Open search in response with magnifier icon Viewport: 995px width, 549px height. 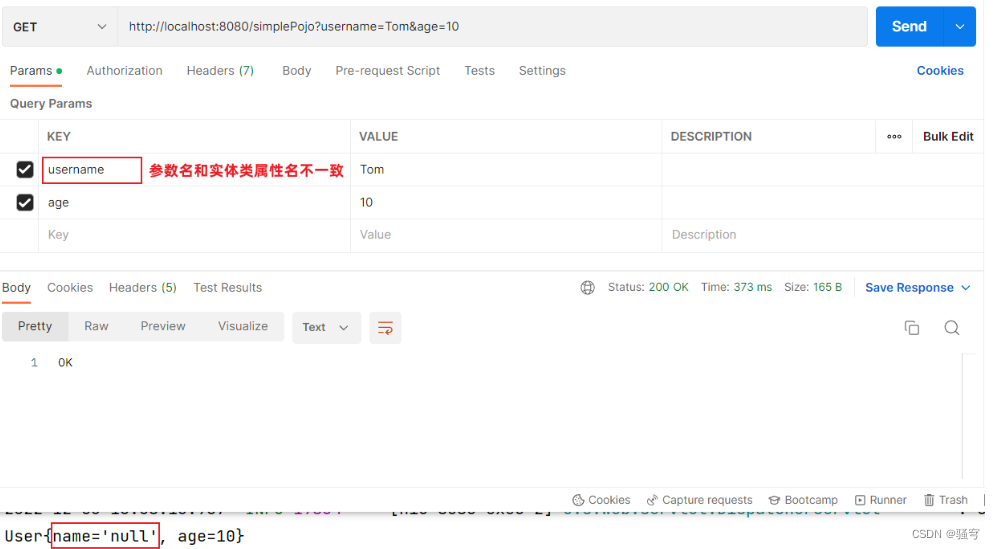pos(951,327)
